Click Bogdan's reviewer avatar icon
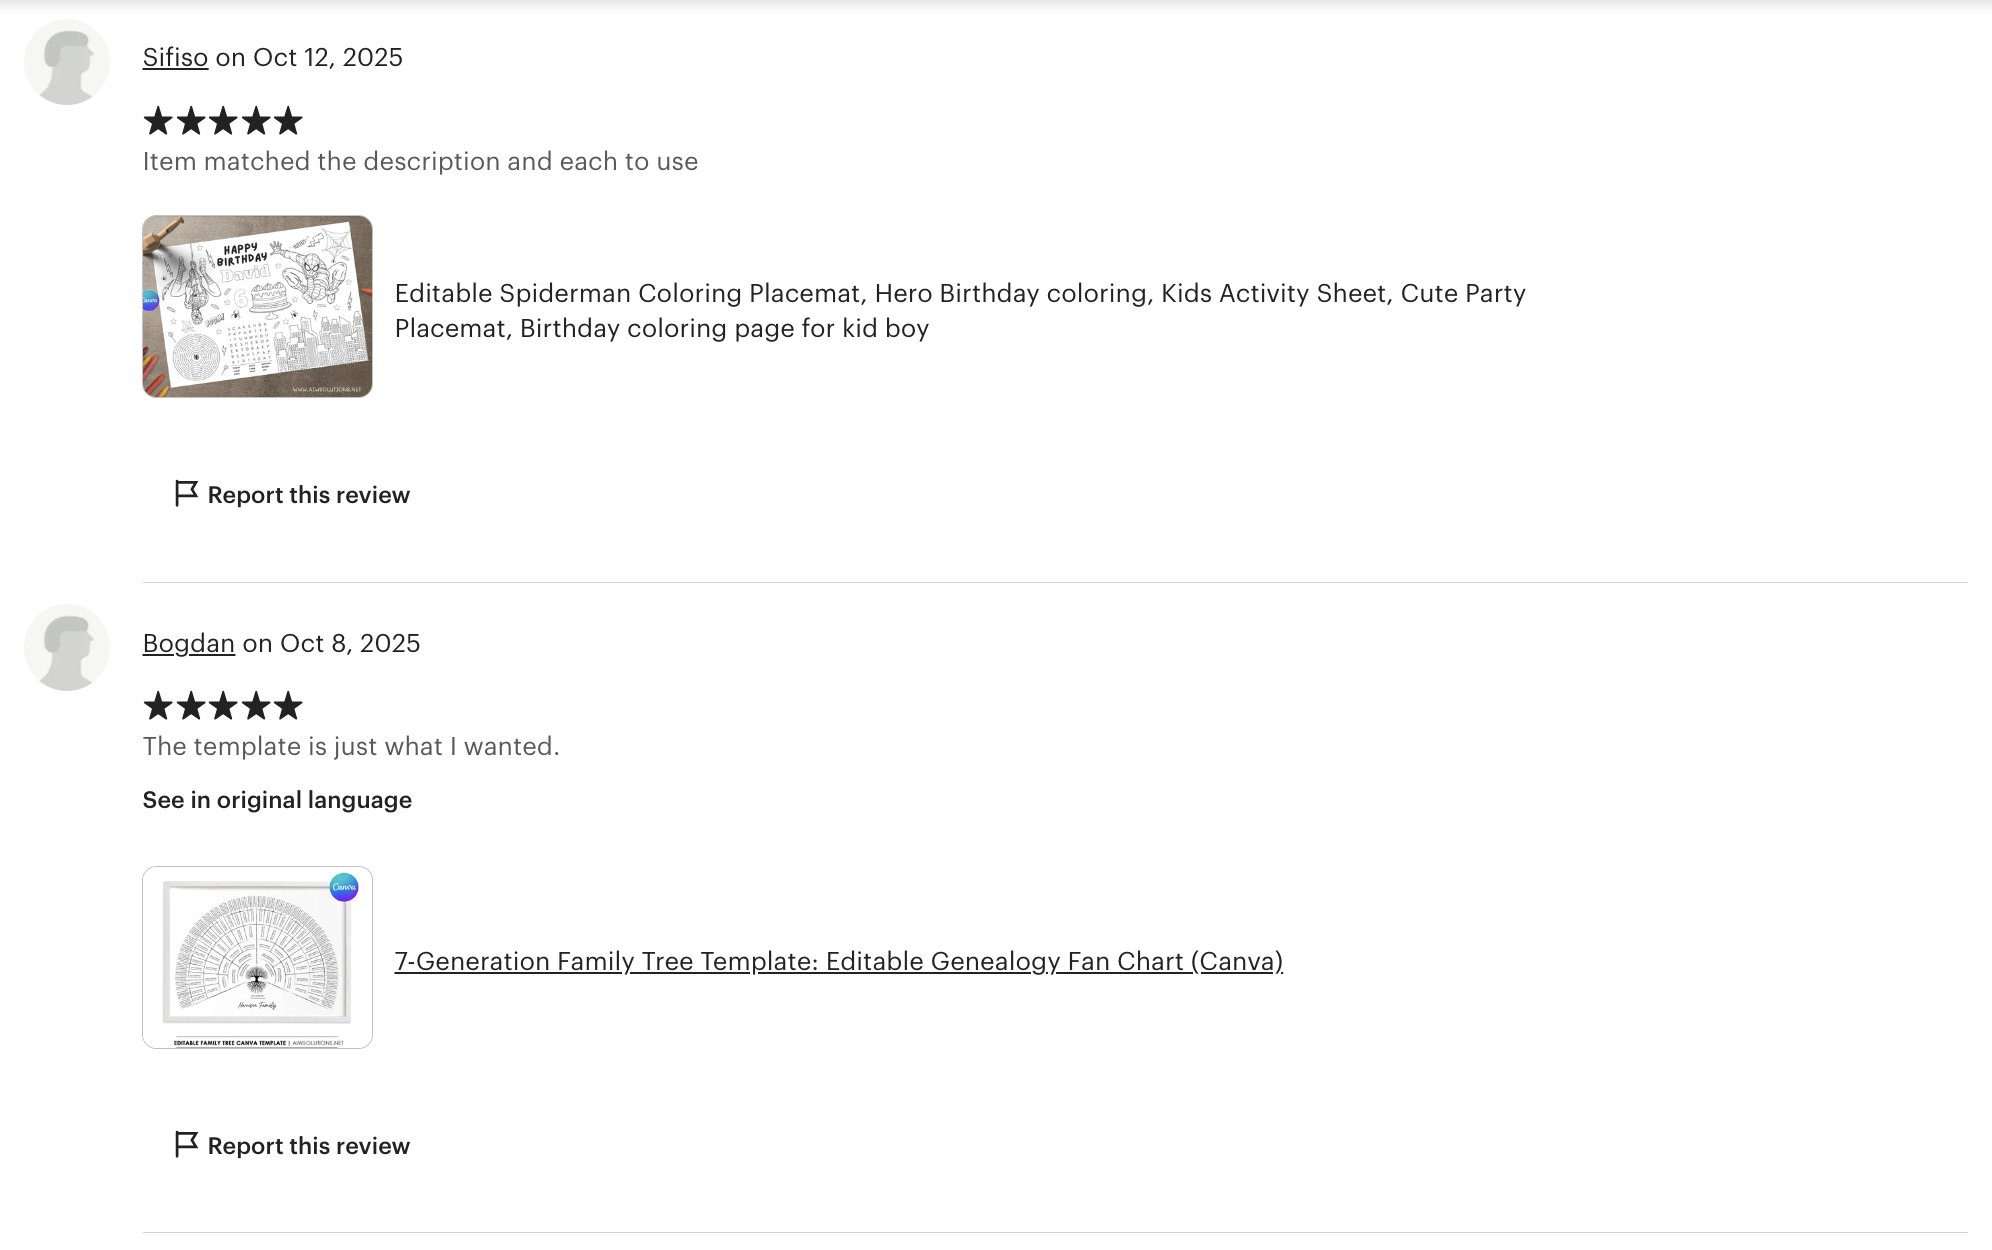Viewport: 1992px width, 1250px height. (67, 647)
